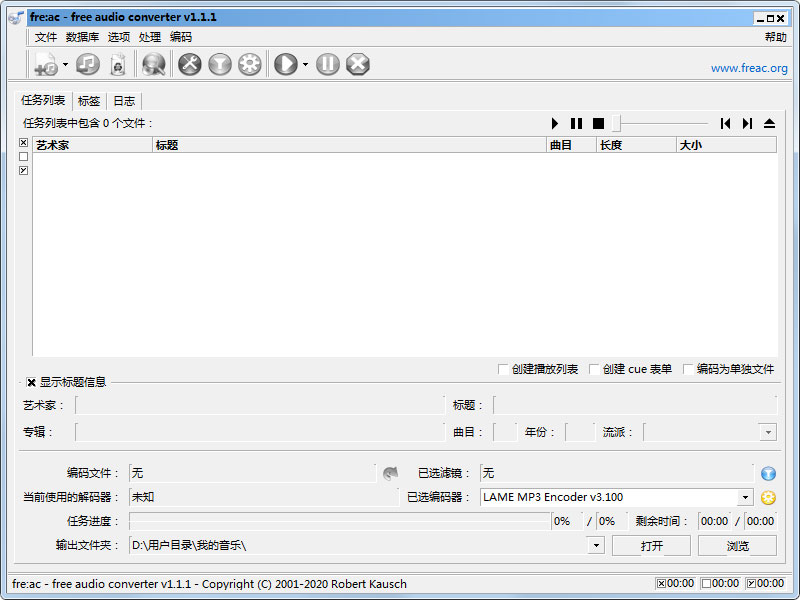Image resolution: width=800 pixels, height=600 pixels.
Task: Click the output folder path field
Action: (x=358, y=545)
